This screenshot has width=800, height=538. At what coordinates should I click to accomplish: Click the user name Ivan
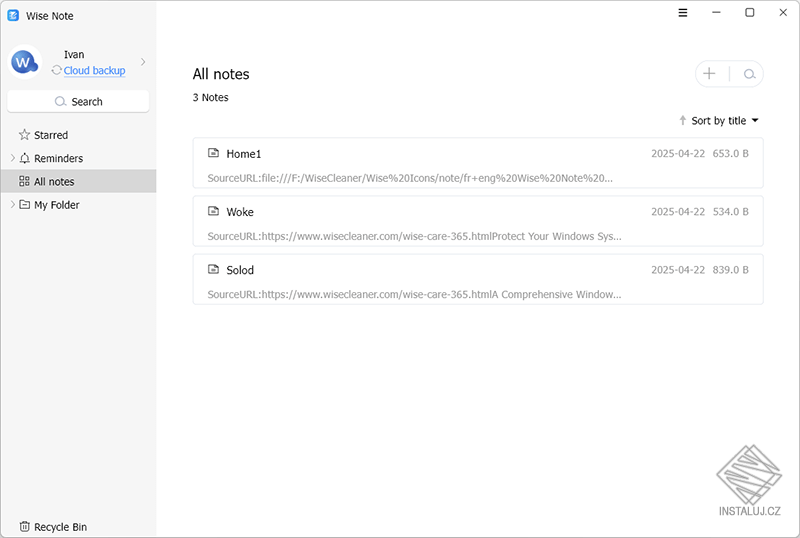pos(74,55)
